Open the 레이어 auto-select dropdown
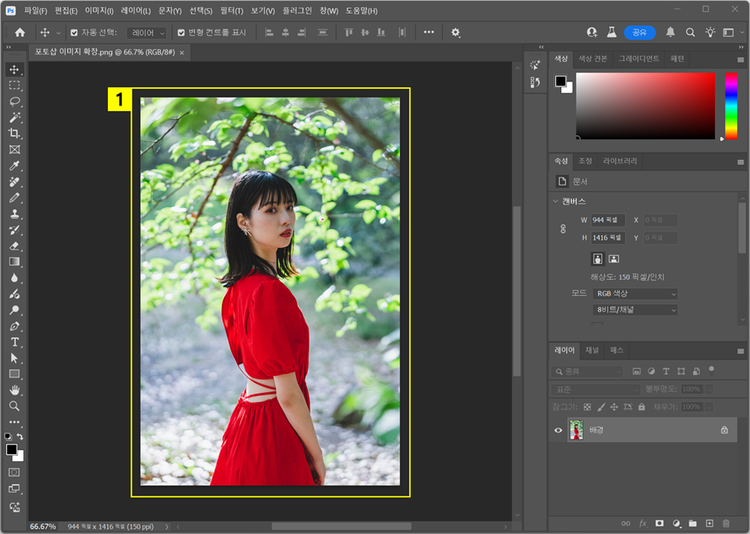The height and width of the screenshot is (534, 750). click(148, 32)
